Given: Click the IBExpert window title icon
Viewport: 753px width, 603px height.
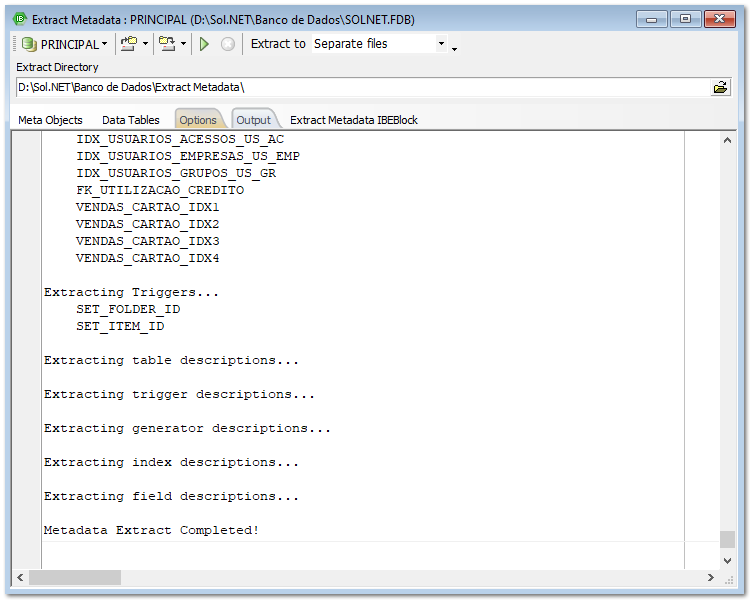Looking at the screenshot, I should (x=20, y=19).
